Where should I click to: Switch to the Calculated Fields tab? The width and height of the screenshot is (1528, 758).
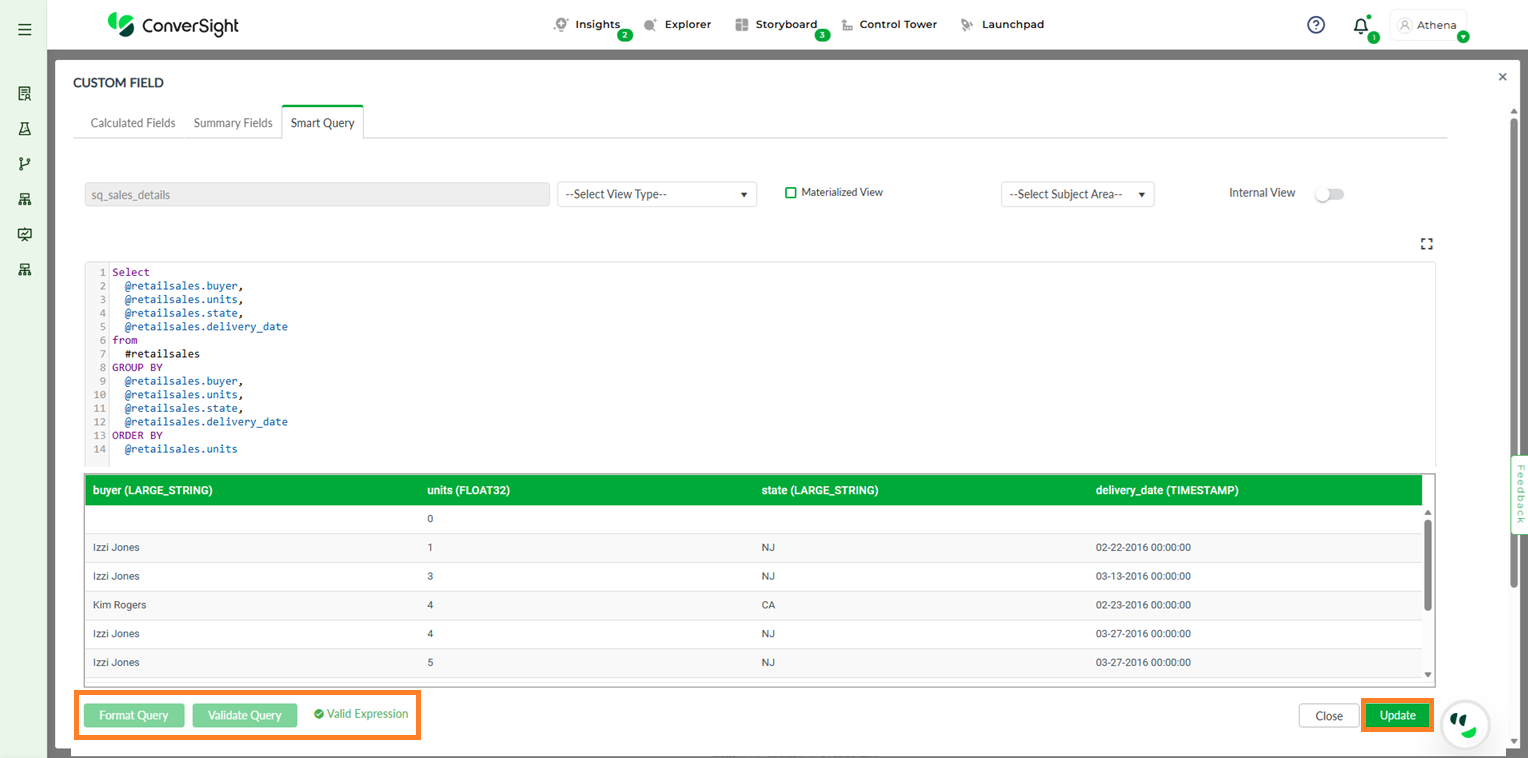pyautogui.click(x=133, y=123)
